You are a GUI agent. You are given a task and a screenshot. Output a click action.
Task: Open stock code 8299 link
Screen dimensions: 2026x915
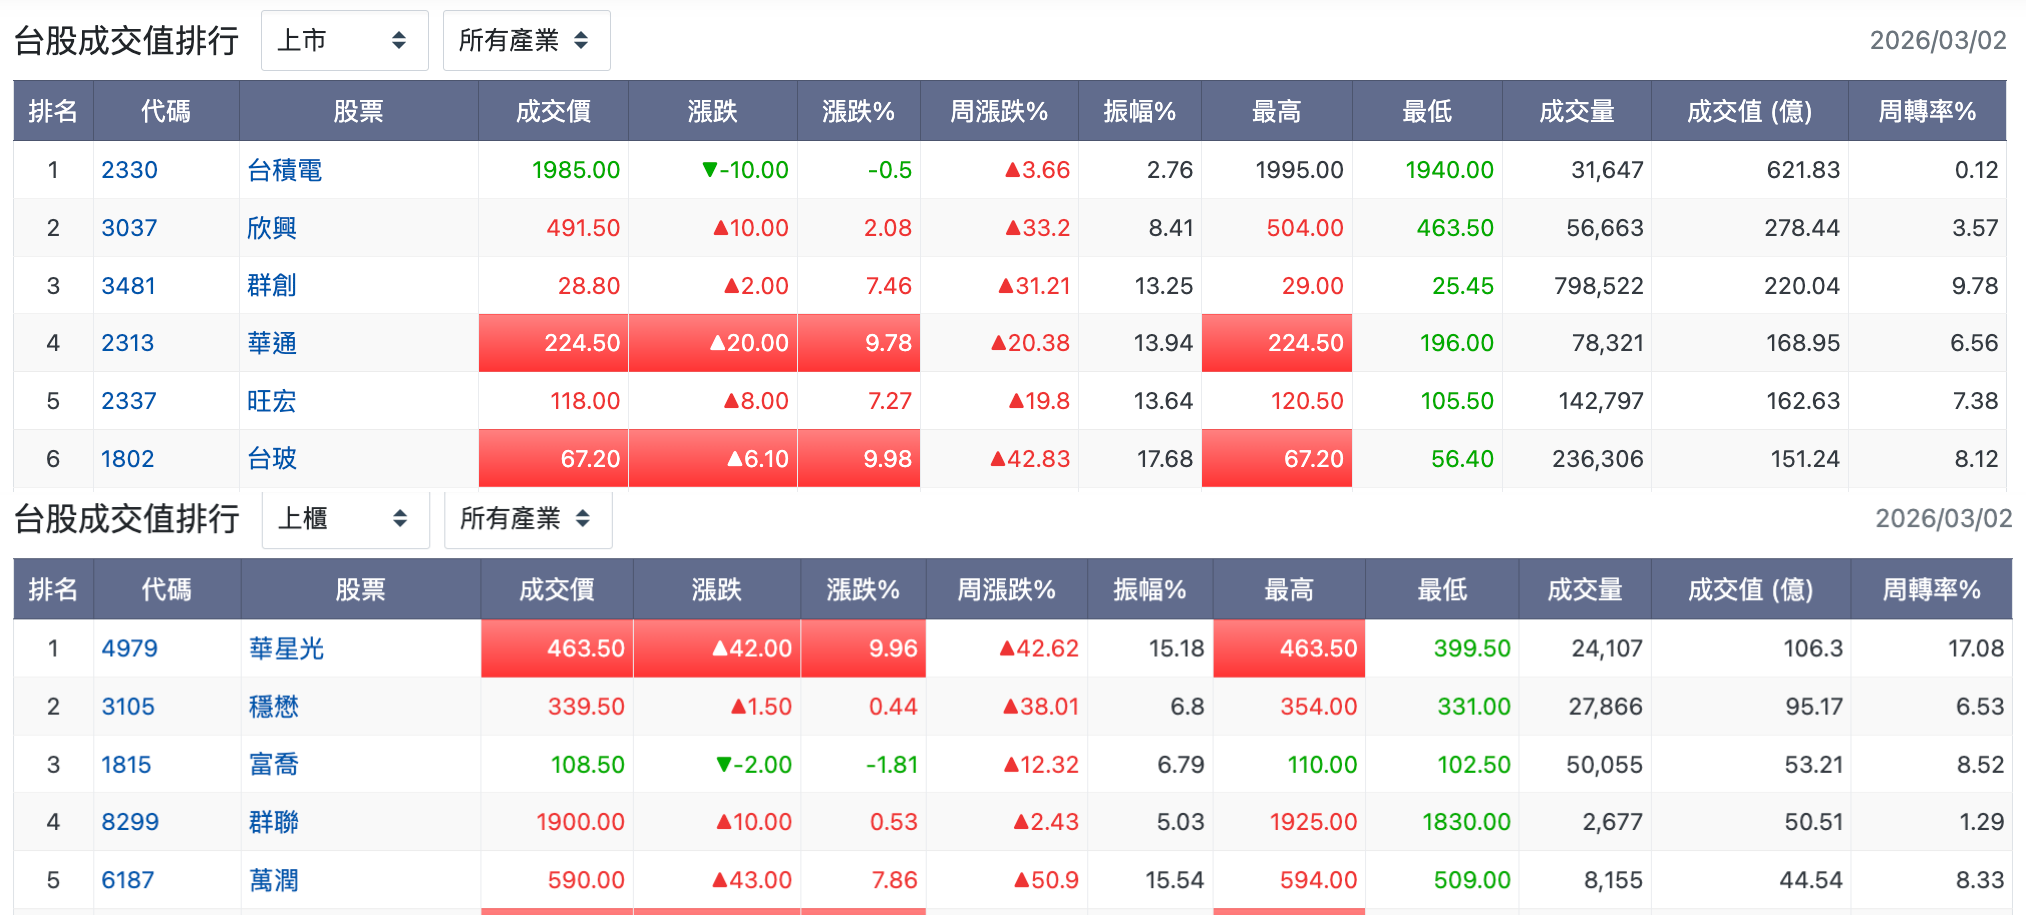click(130, 822)
